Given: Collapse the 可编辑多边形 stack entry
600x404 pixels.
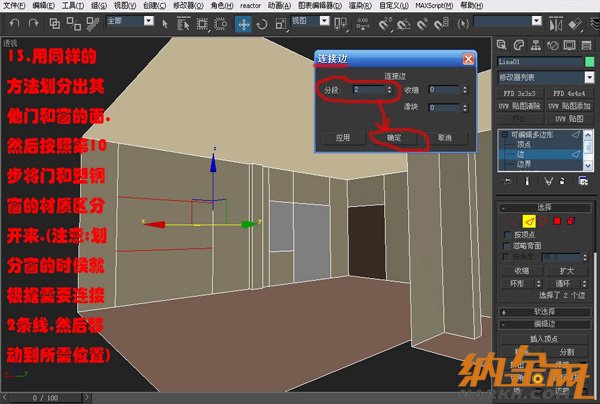Looking at the screenshot, I should pyautogui.click(x=504, y=134).
